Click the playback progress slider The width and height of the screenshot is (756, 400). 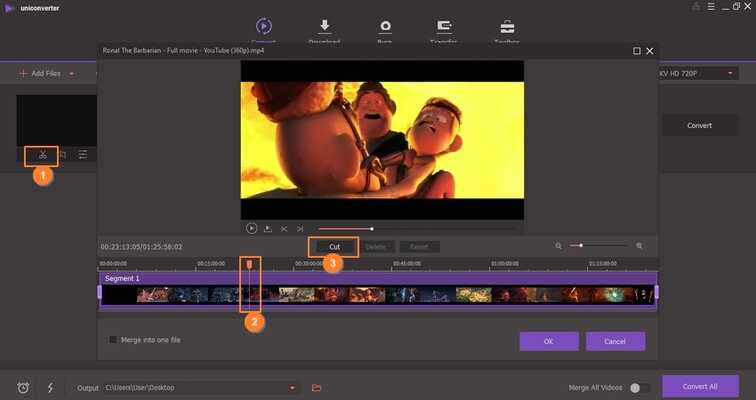419,229
